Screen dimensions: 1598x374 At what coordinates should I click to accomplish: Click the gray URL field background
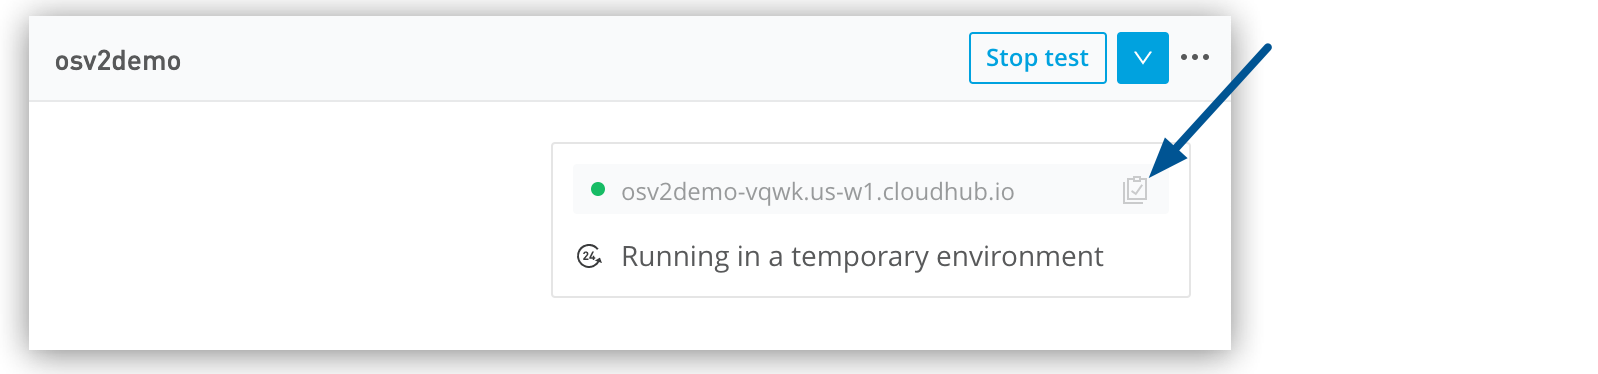(870, 190)
